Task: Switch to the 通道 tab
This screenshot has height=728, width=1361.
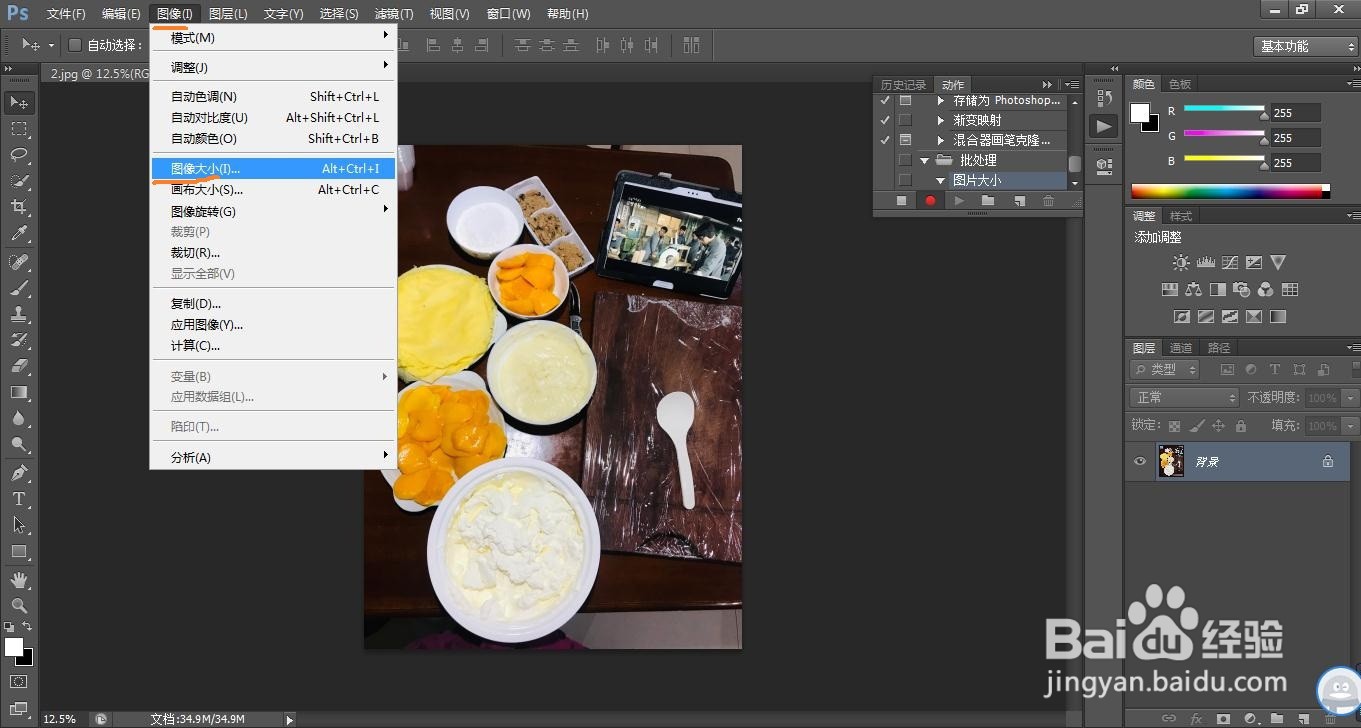Action: [x=1181, y=348]
